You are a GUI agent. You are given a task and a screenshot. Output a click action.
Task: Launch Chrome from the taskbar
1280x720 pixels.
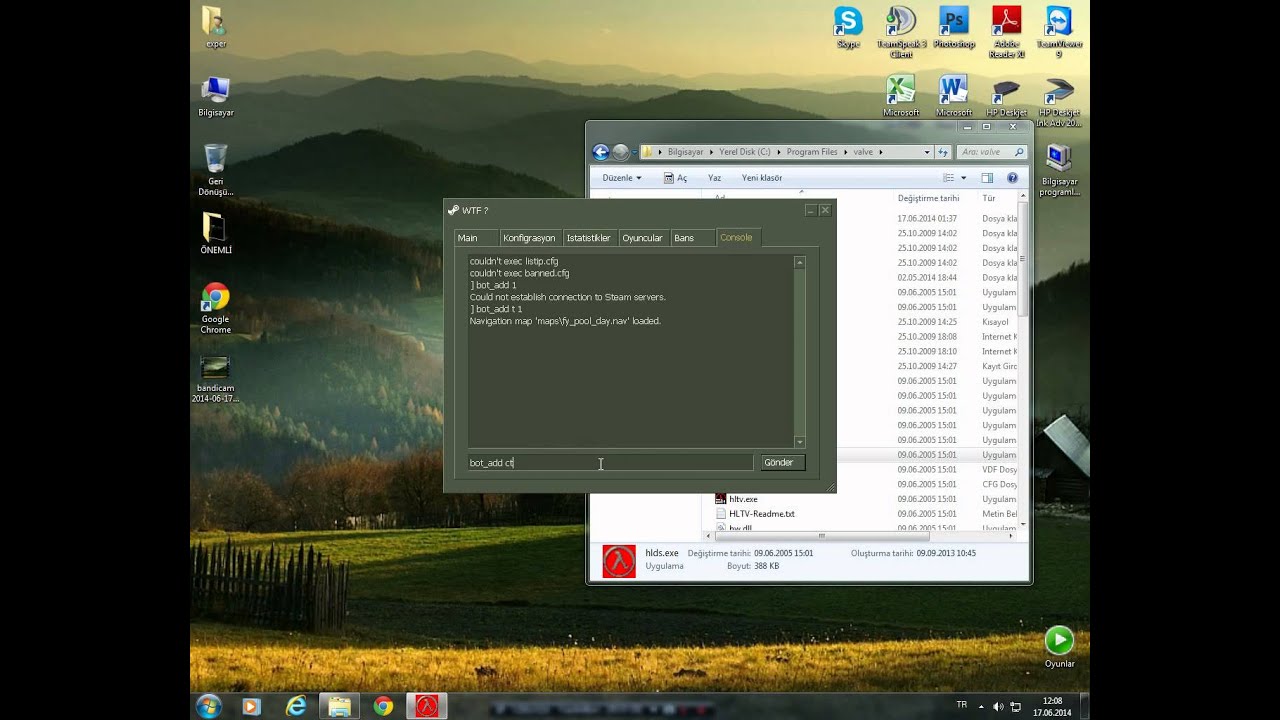(x=383, y=706)
